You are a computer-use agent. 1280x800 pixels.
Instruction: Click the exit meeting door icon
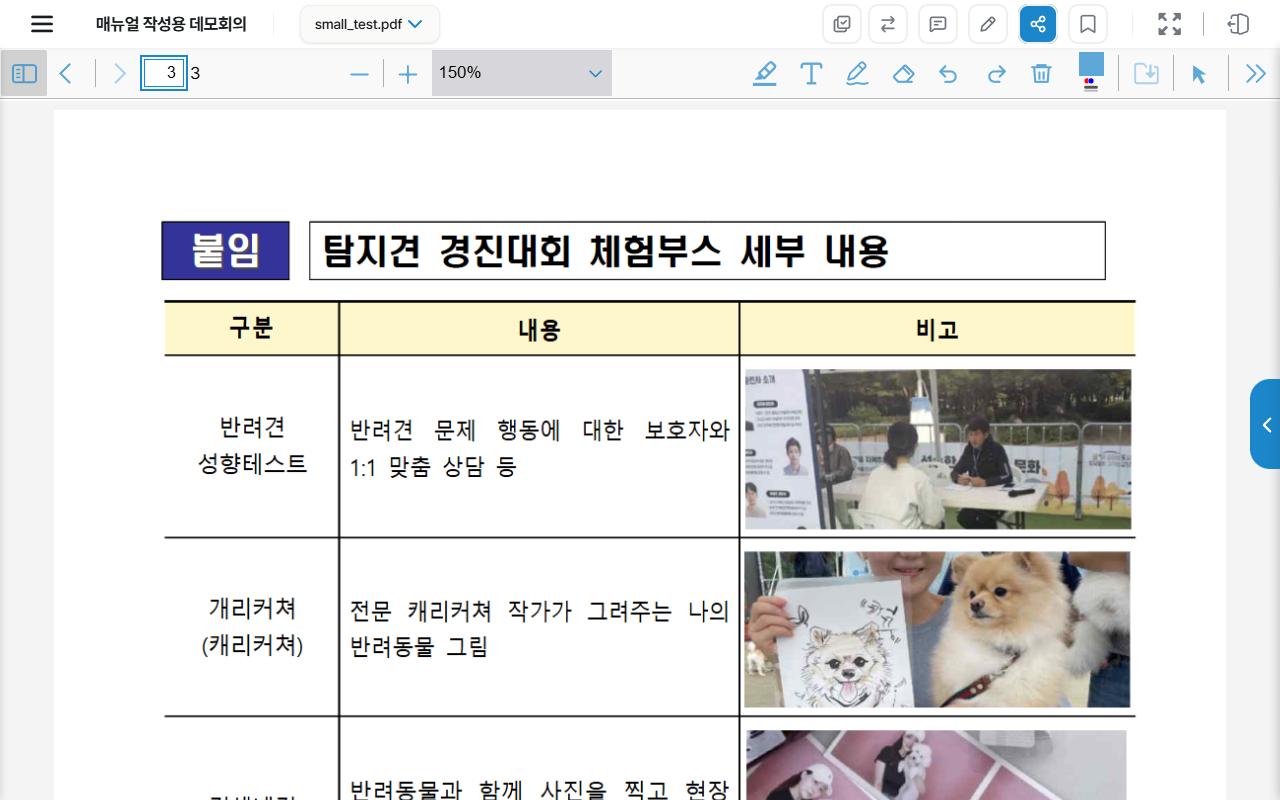pos(1239,24)
